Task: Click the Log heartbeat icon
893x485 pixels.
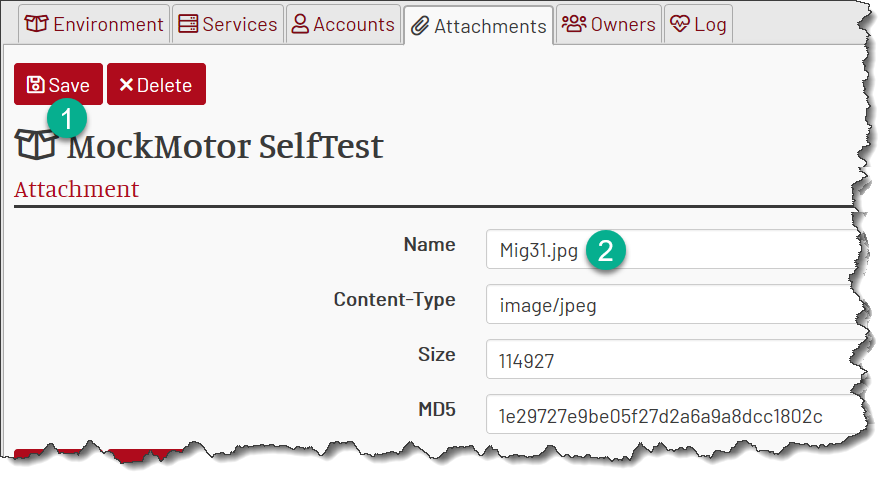Action: 680,24
